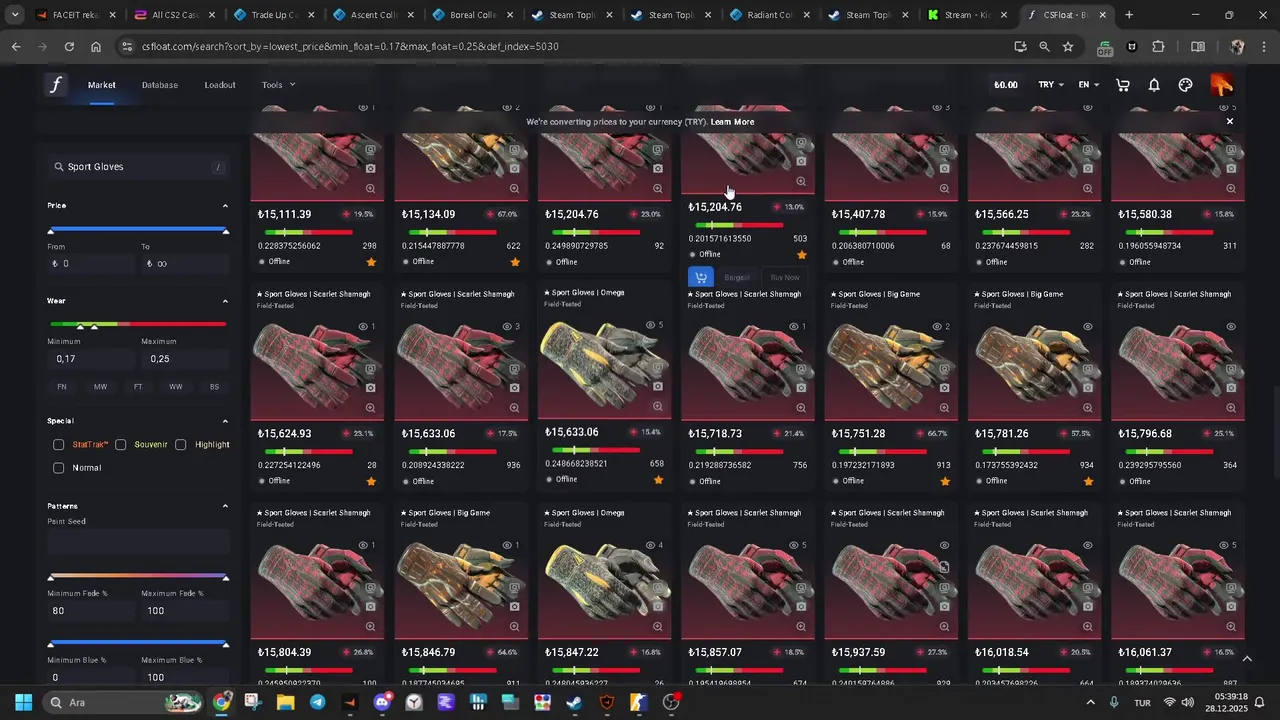
Task: Select the WW wear preset
Action: click(176, 387)
